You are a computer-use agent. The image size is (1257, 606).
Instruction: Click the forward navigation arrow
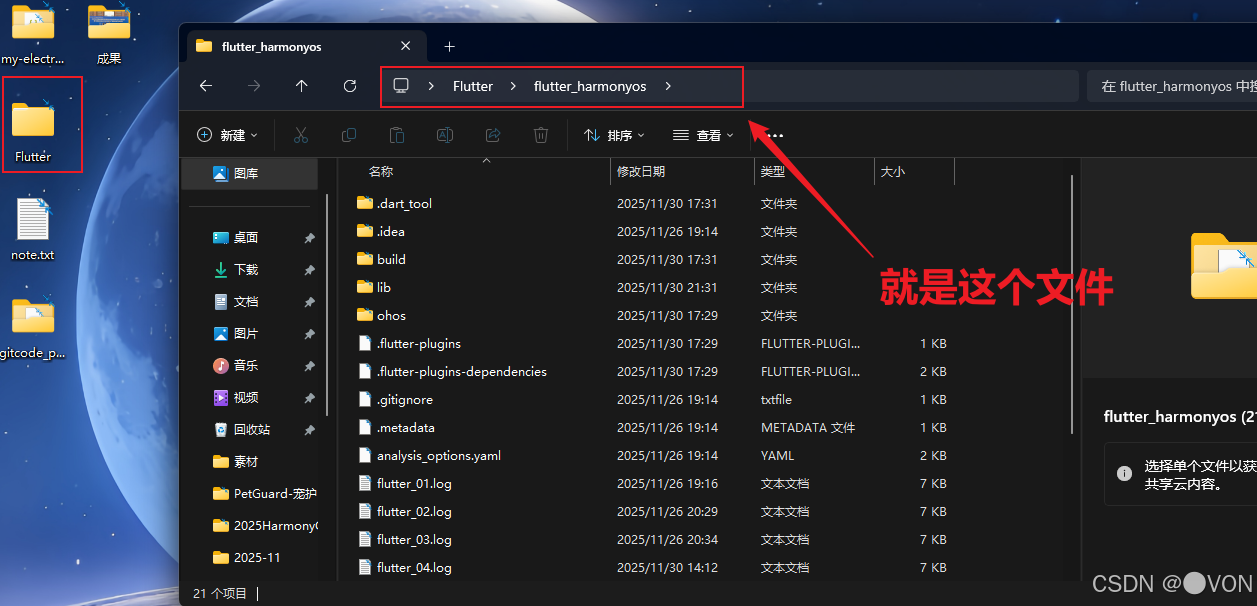click(x=254, y=86)
